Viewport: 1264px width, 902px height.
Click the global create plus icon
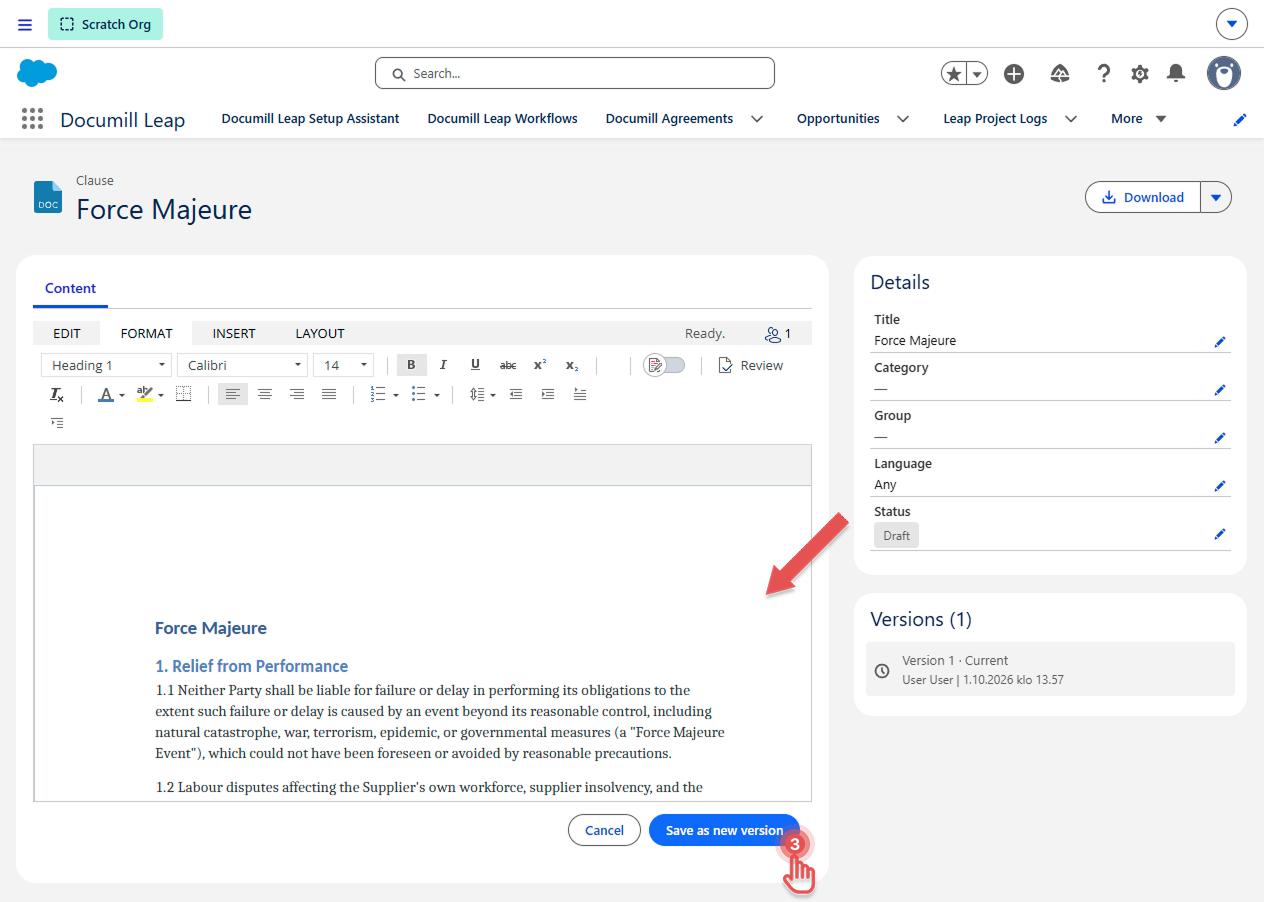tap(1014, 73)
